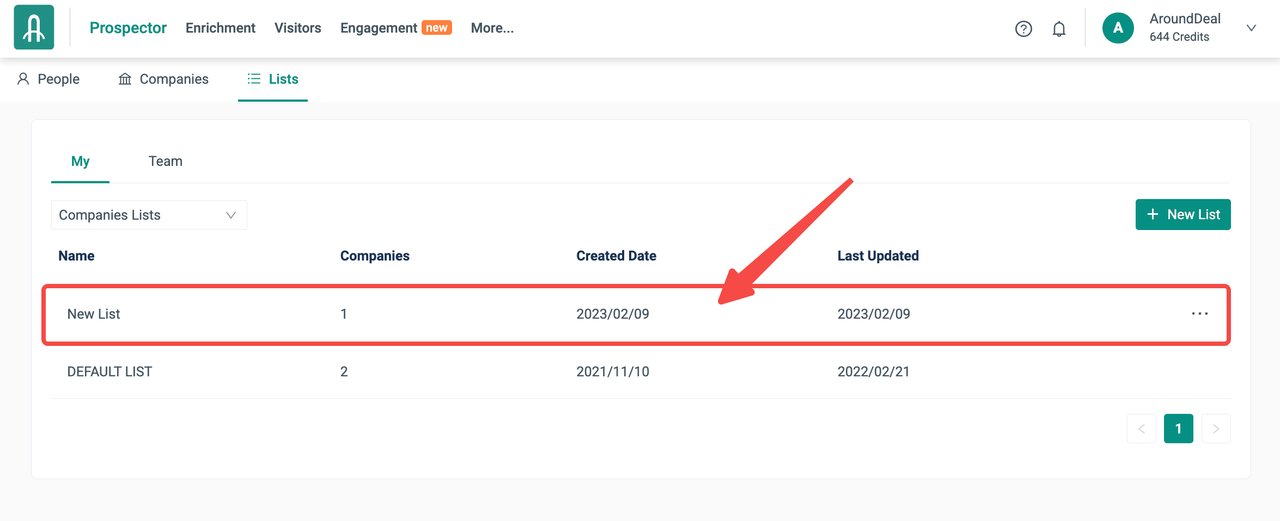
Task: Open the notifications bell icon
Action: click(1059, 29)
